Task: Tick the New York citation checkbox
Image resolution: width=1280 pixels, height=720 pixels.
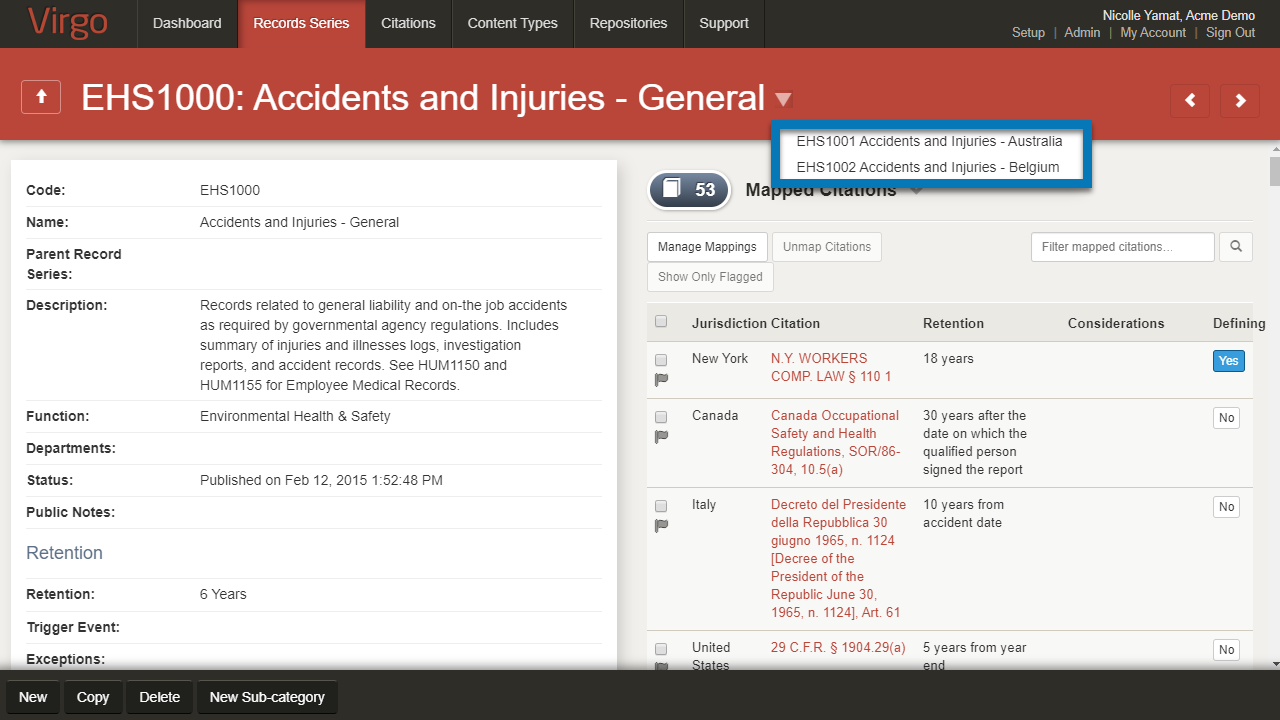Action: [661, 360]
